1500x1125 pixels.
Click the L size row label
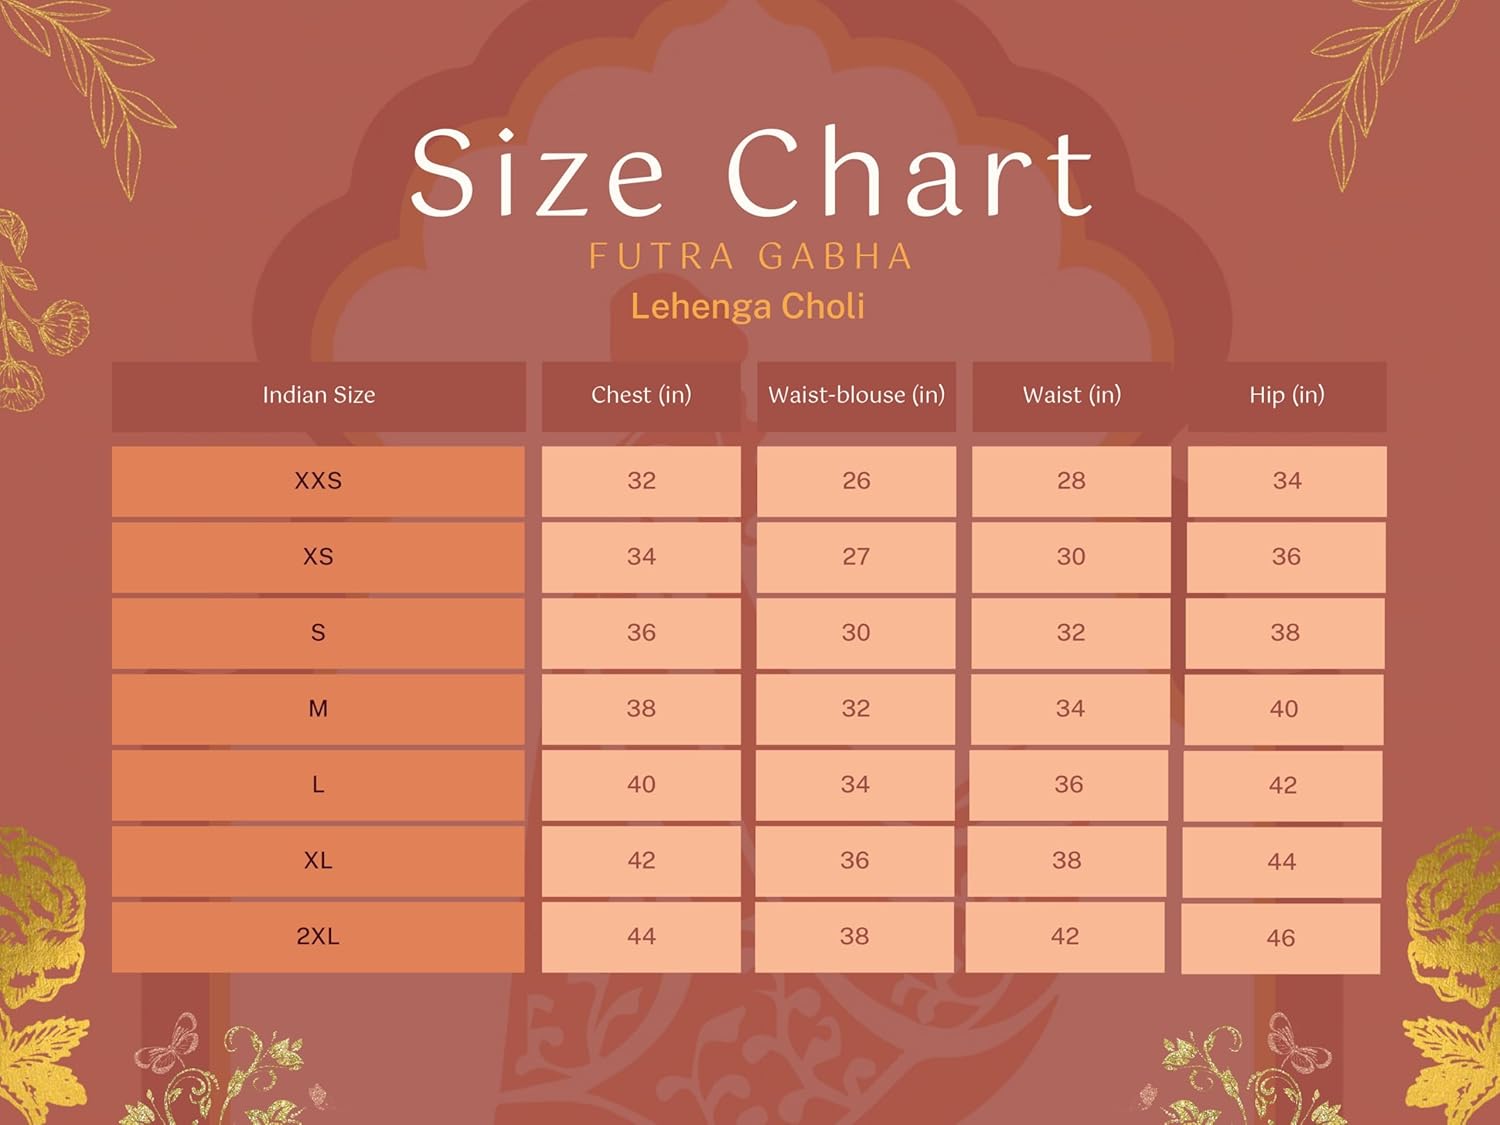[318, 785]
